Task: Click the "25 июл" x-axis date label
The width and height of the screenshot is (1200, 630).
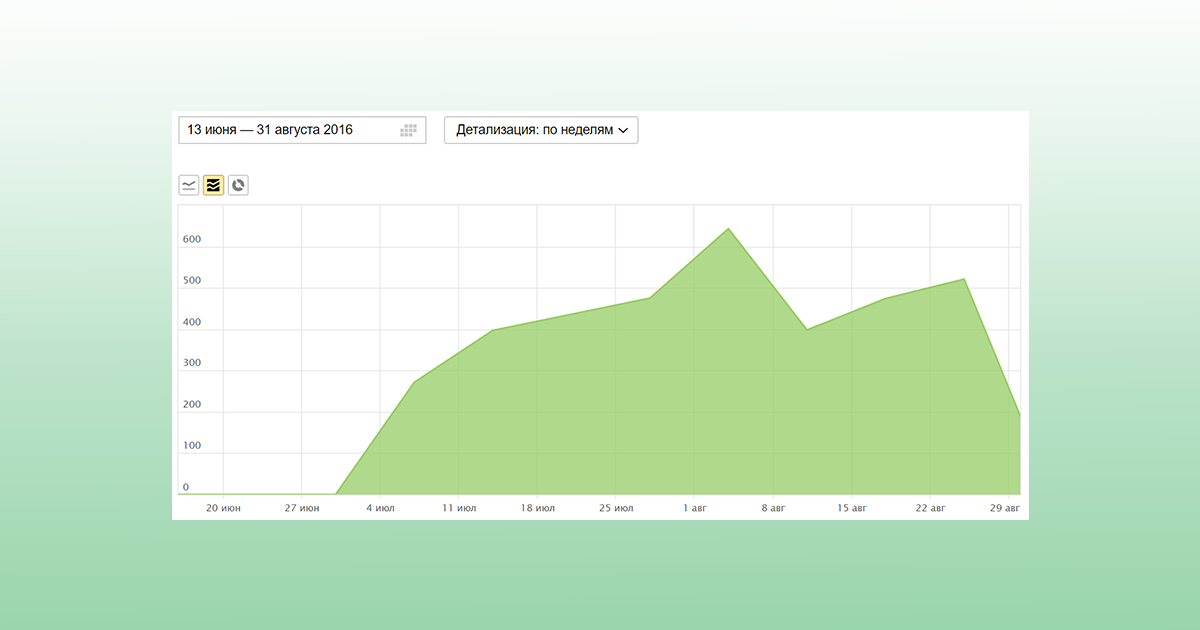Action: [616, 508]
